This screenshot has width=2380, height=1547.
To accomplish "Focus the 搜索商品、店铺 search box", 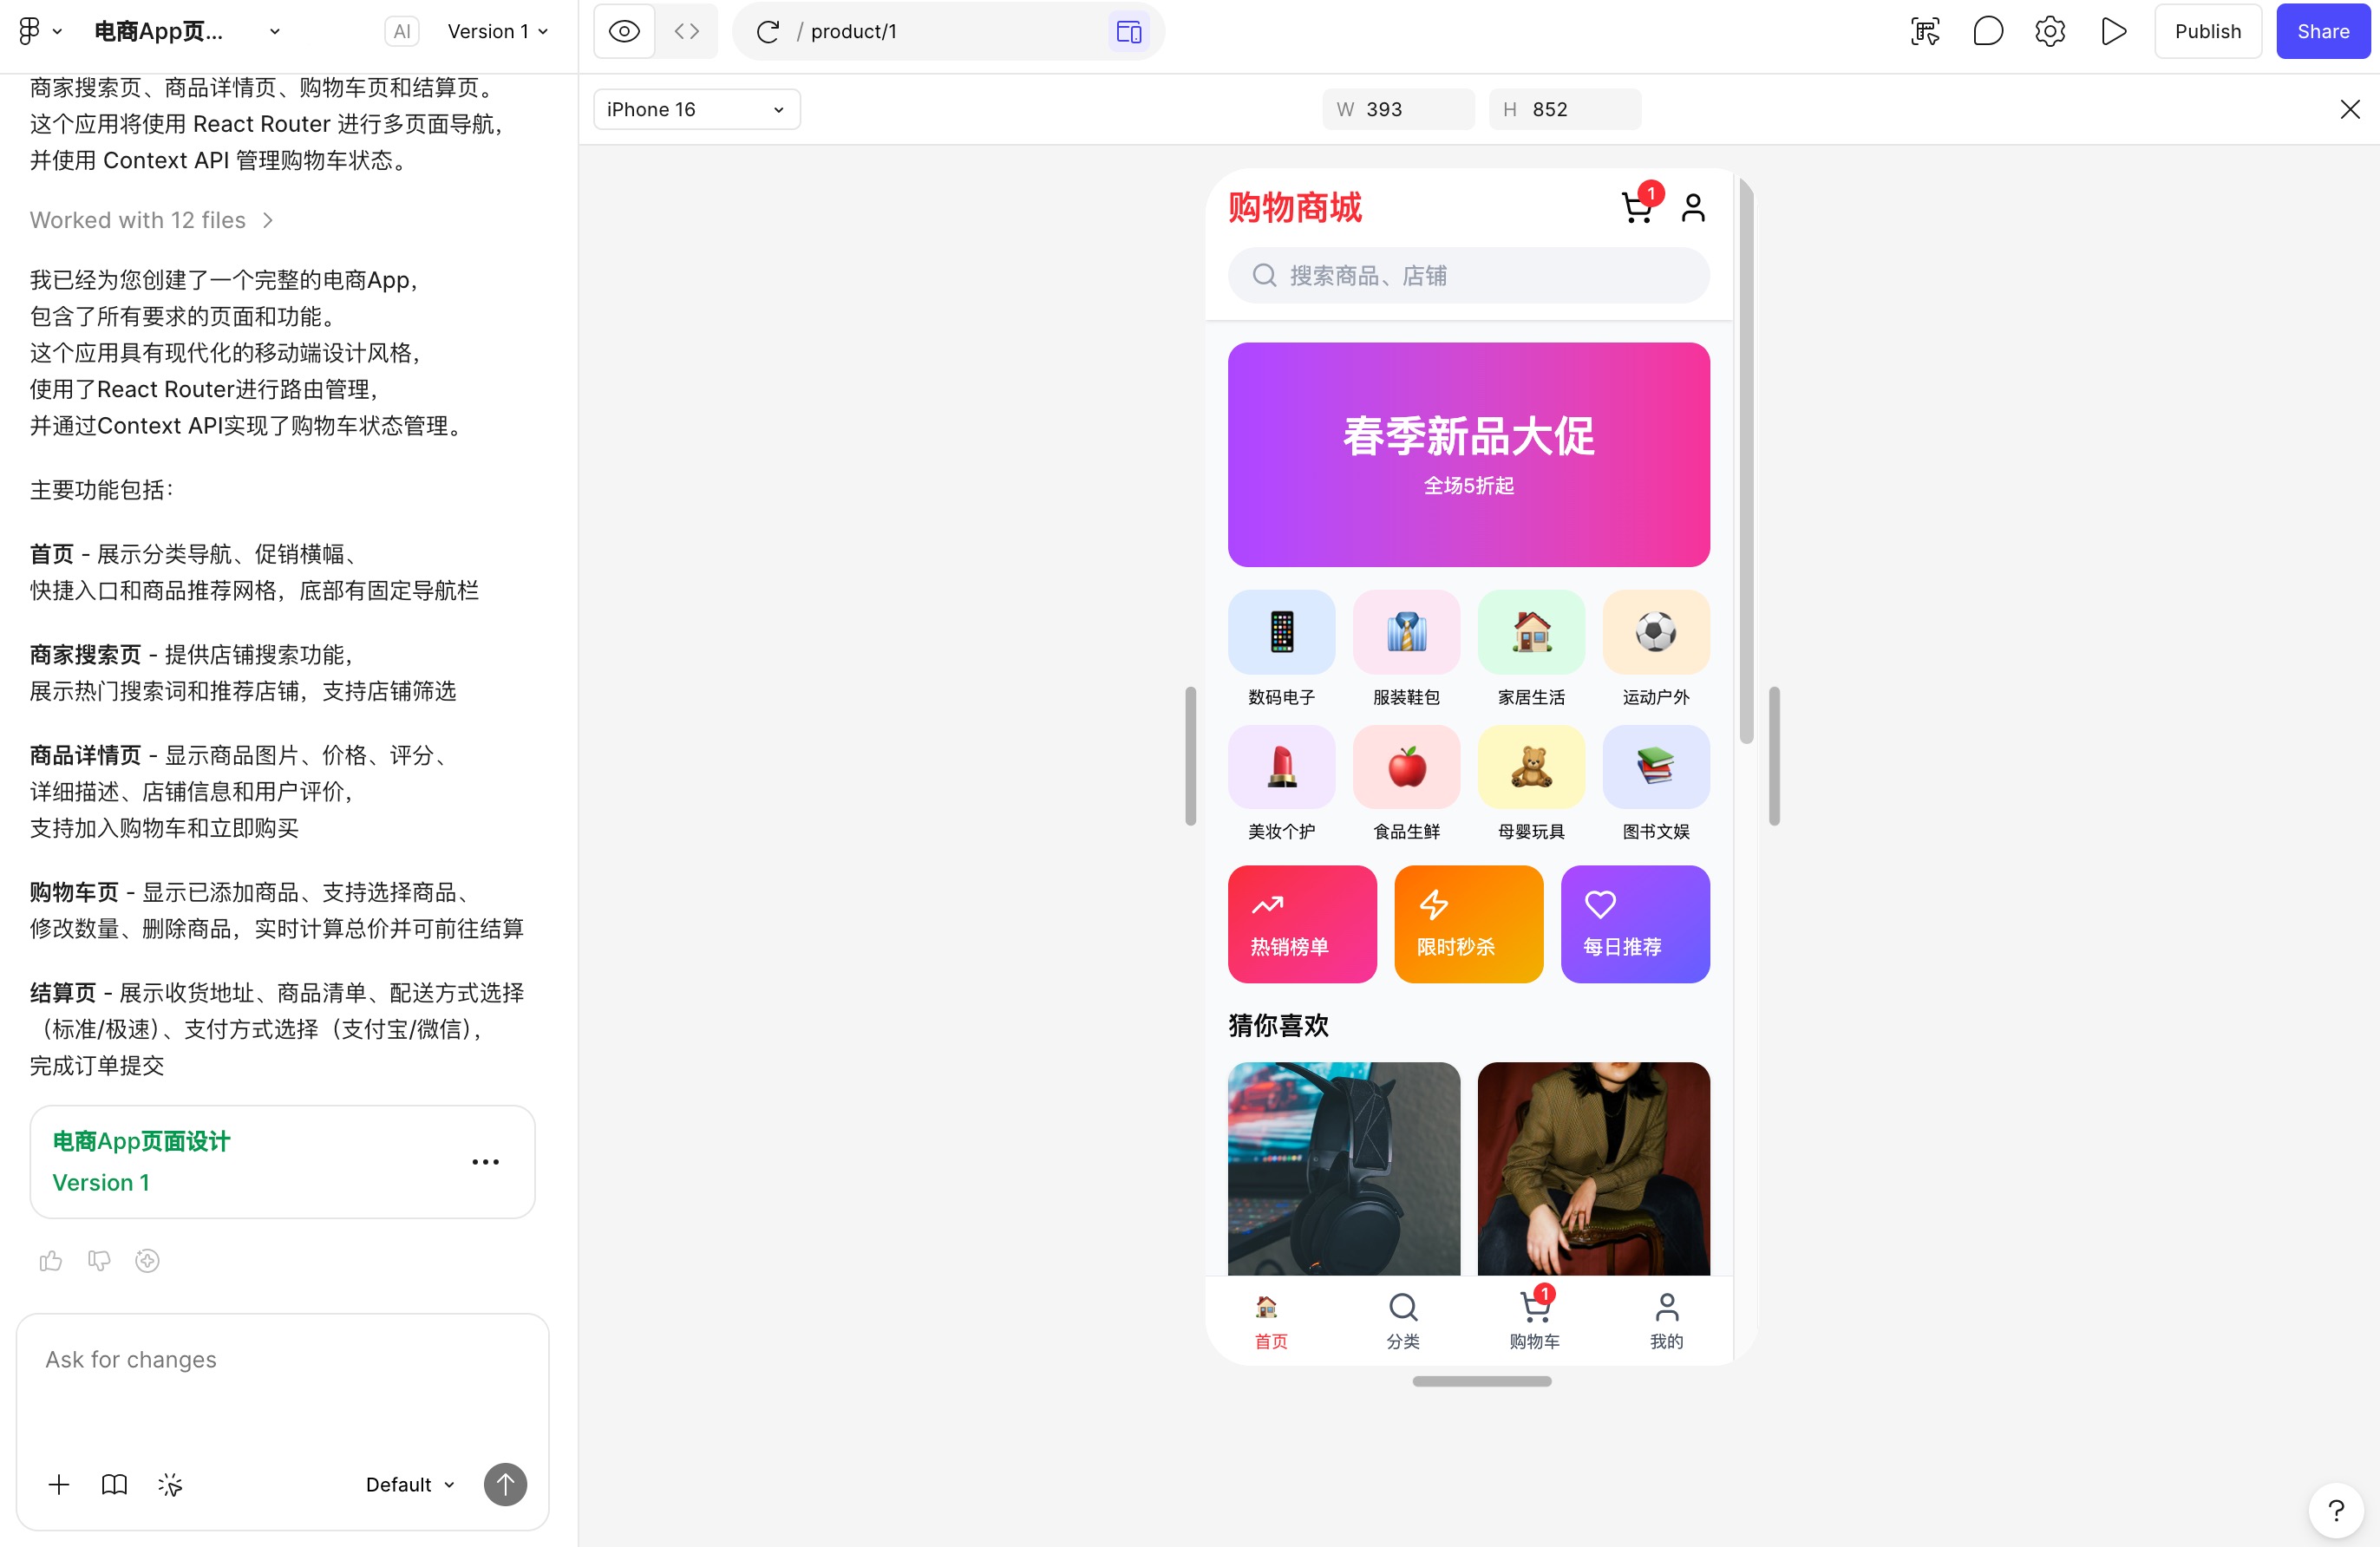I will pos(1469,276).
